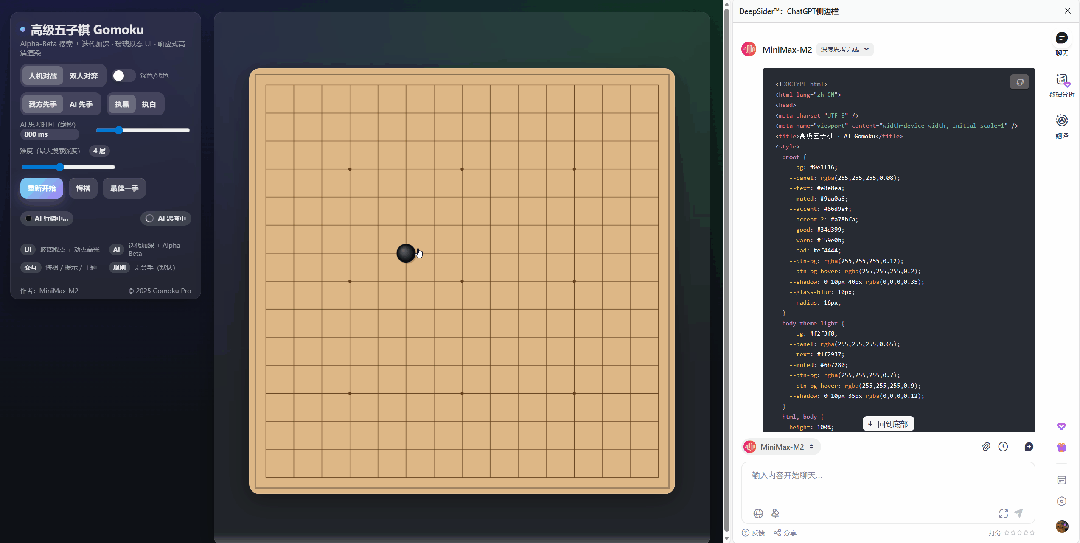Viewport: 1080px width, 543px height.
Task: Copy the code block with copy icon
Action: click(1019, 82)
